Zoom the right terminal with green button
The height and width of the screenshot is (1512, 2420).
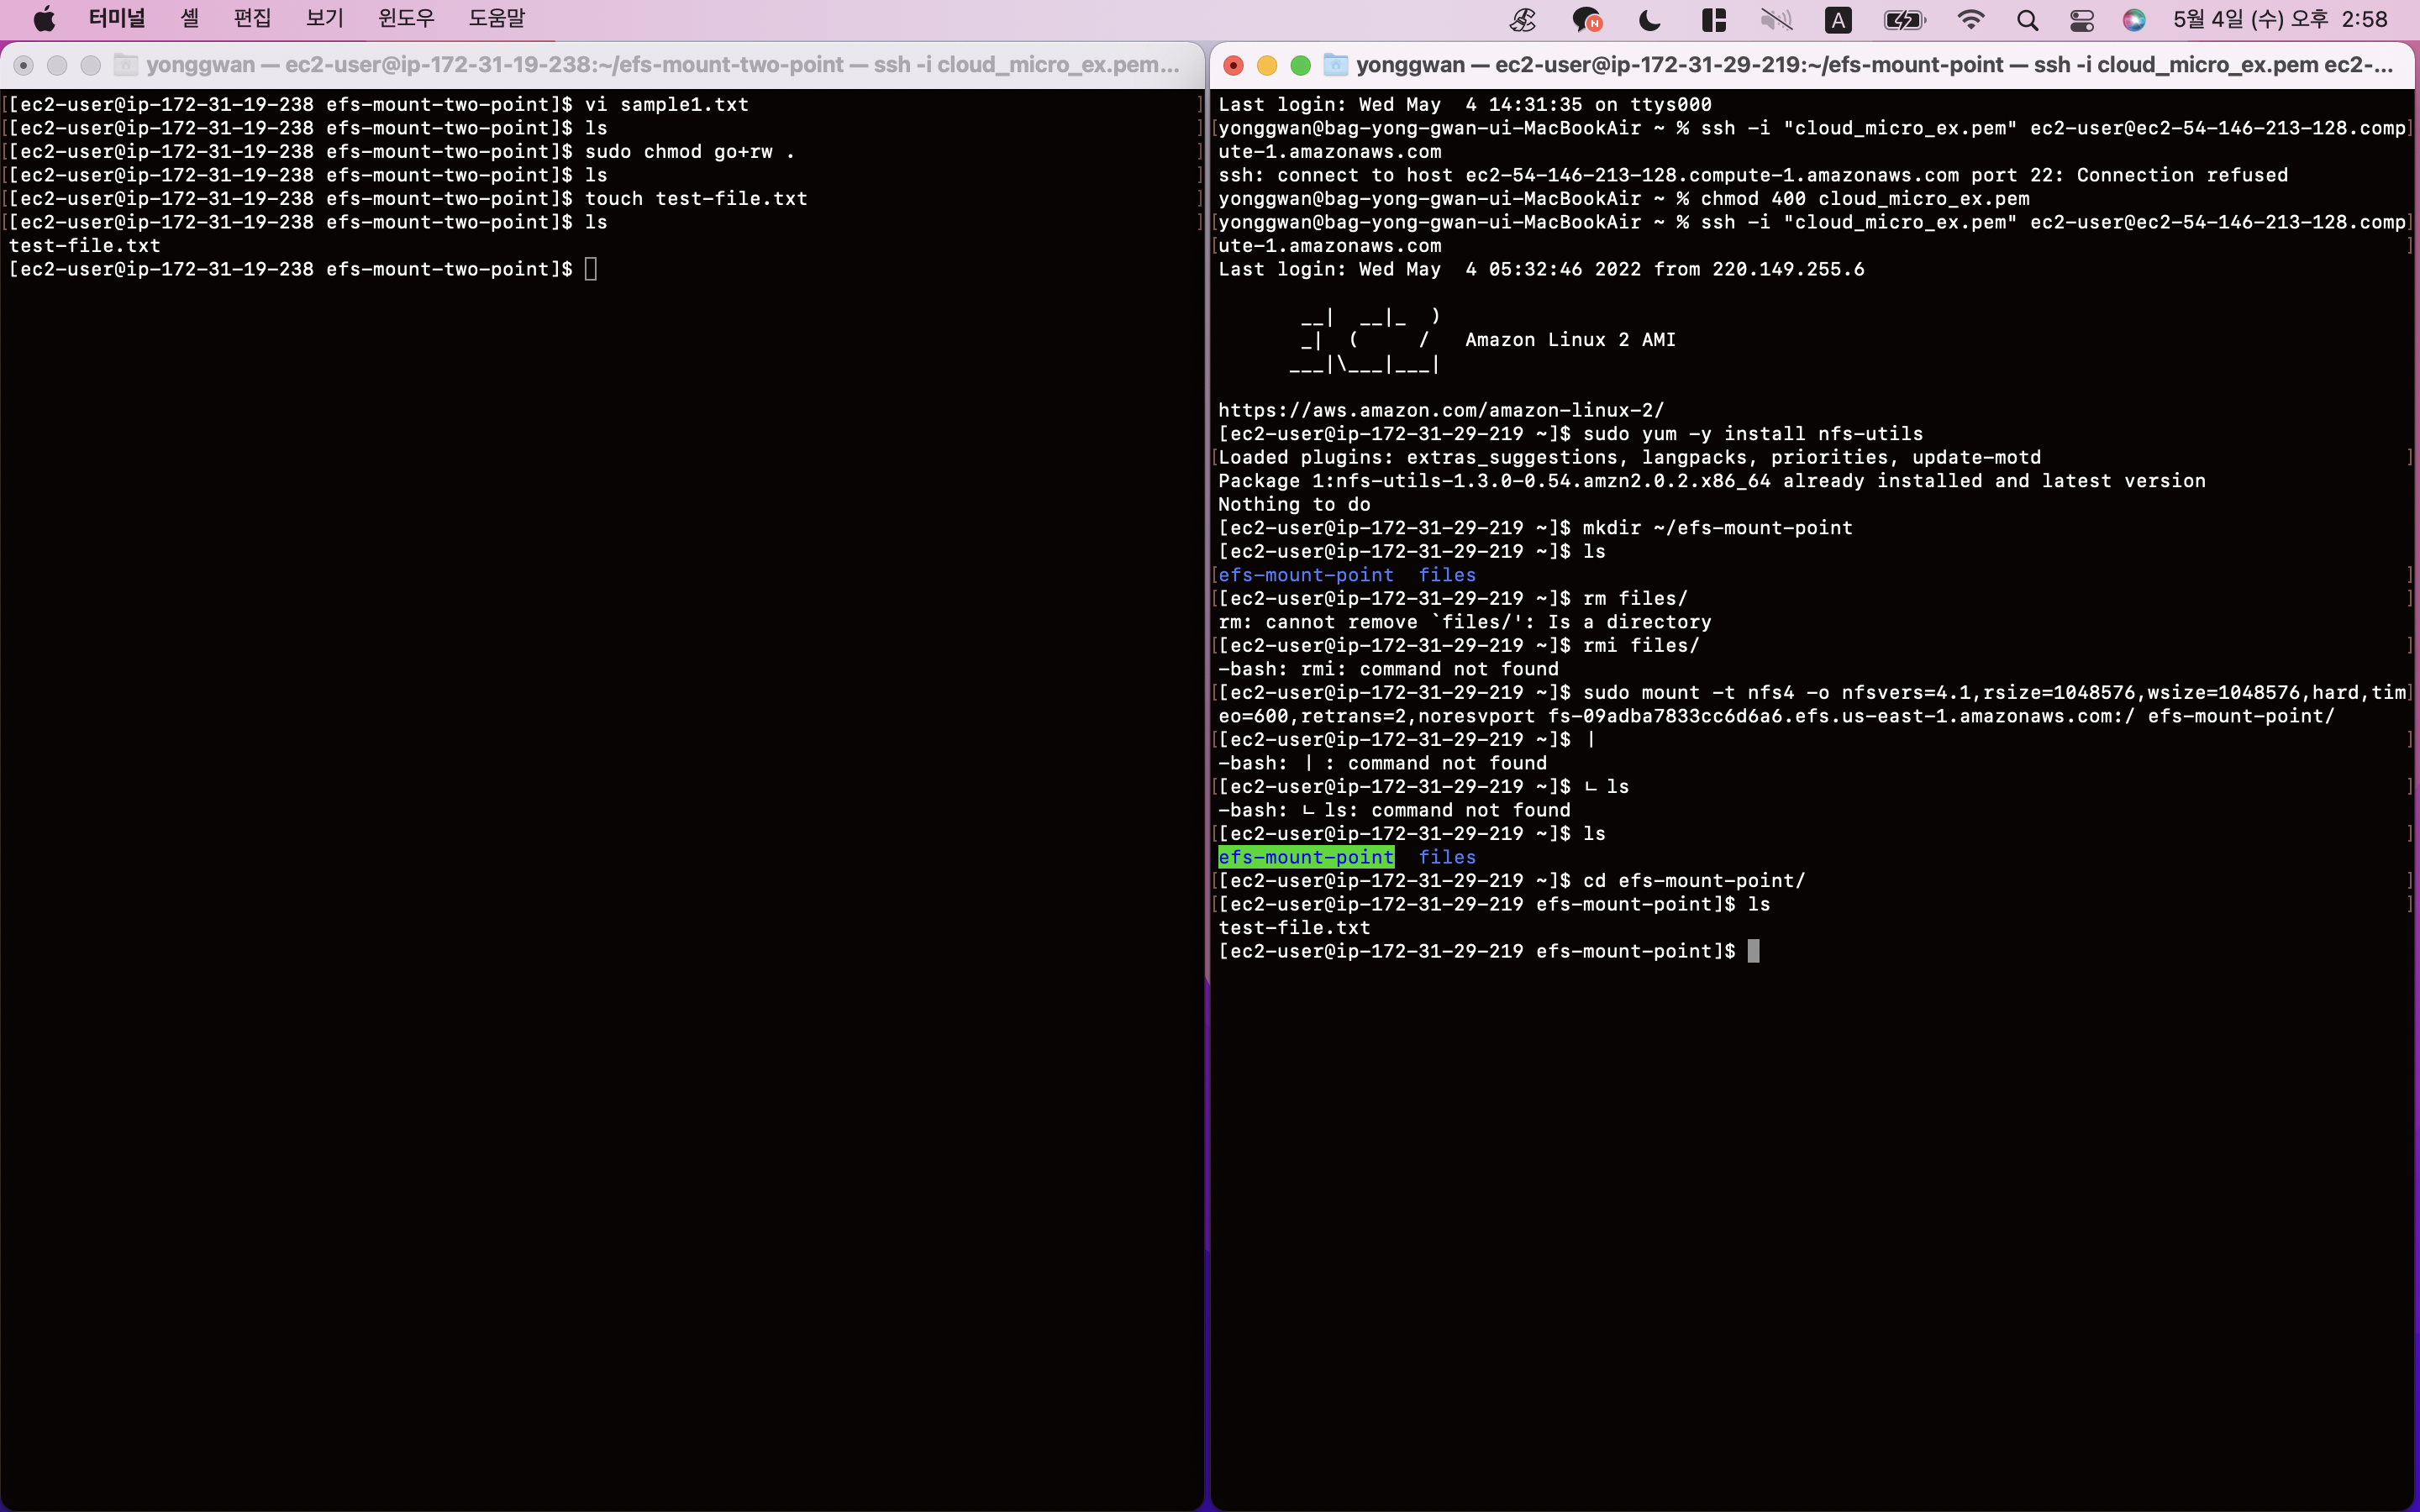pyautogui.click(x=1300, y=65)
